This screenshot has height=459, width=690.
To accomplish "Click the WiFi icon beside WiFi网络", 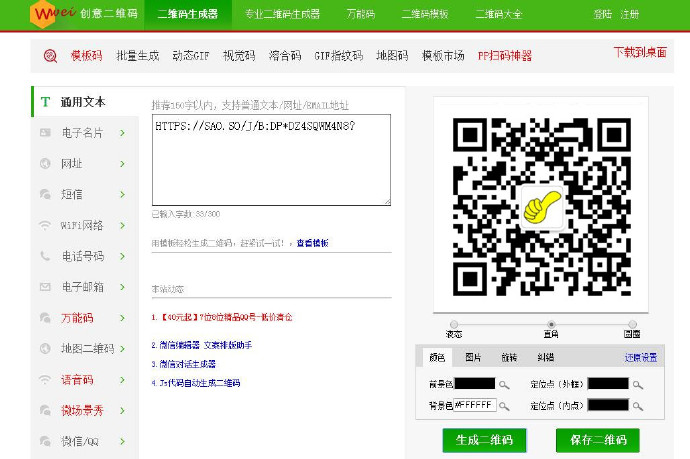I will [45, 225].
